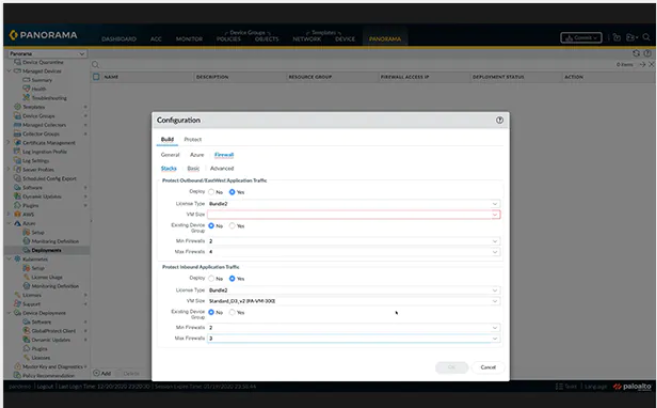The height and width of the screenshot is (408, 657).
Task: Switch to the Advanced sub-tab
Action: 221,168
